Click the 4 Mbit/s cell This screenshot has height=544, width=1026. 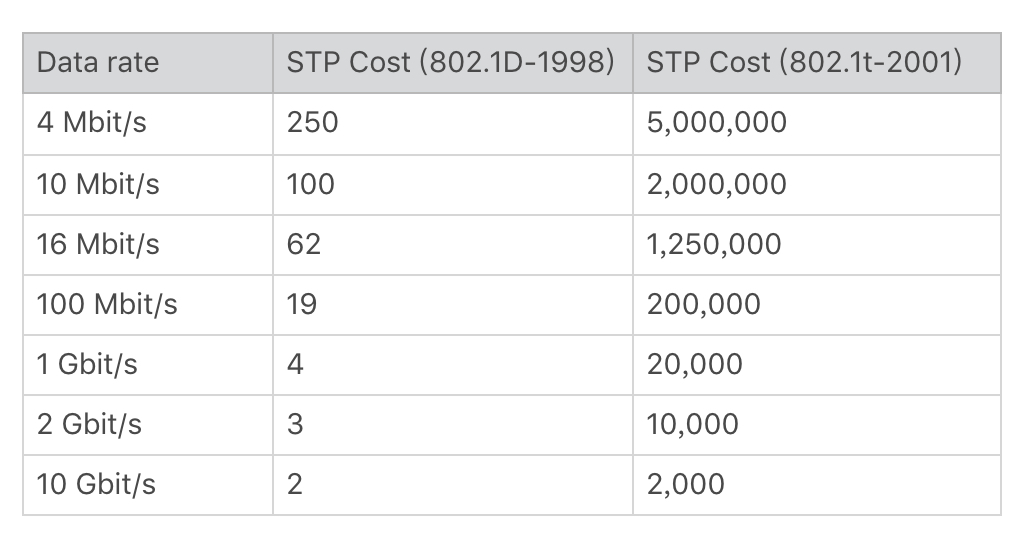pos(148,124)
